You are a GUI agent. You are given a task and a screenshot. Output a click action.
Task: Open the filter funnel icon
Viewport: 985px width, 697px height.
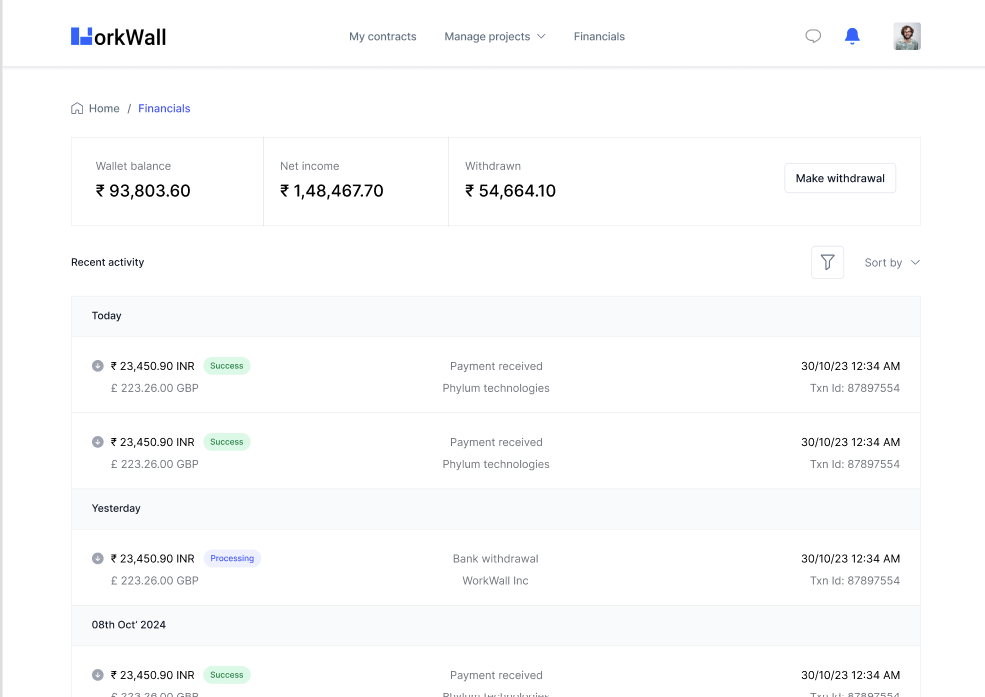pyautogui.click(x=827, y=262)
